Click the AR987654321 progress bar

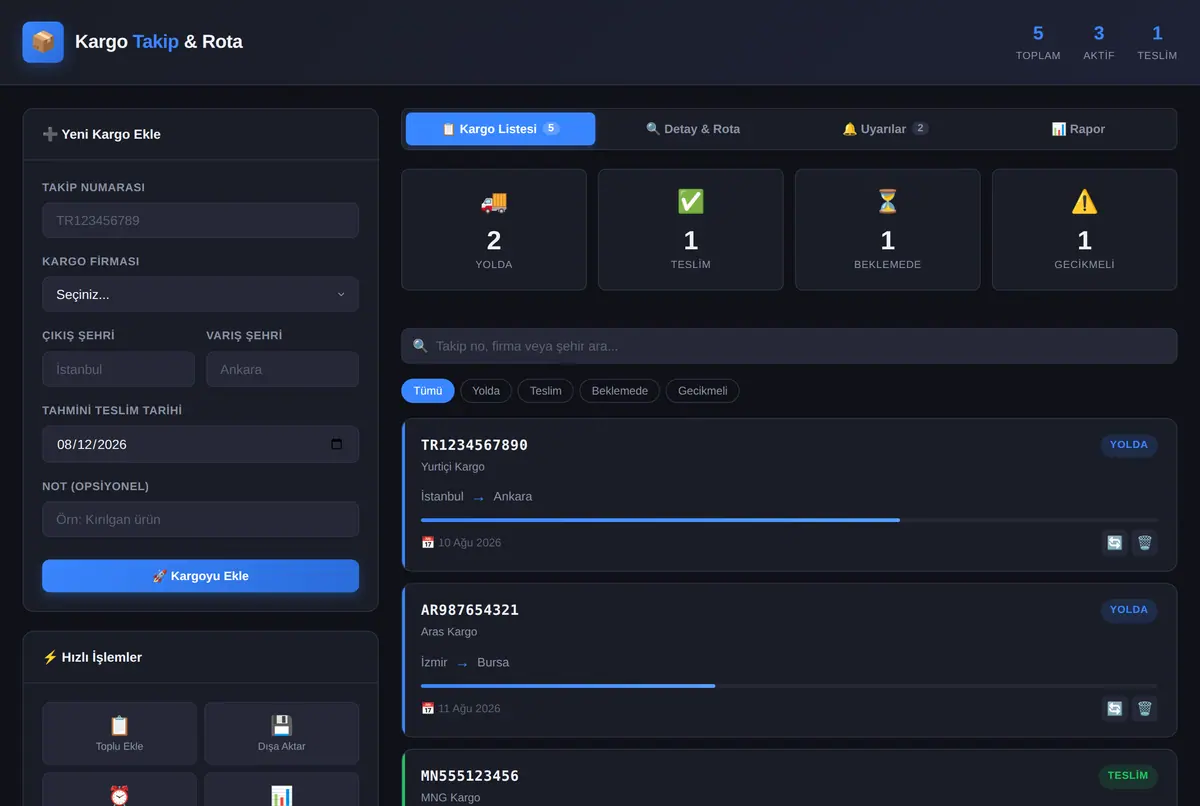[789, 686]
